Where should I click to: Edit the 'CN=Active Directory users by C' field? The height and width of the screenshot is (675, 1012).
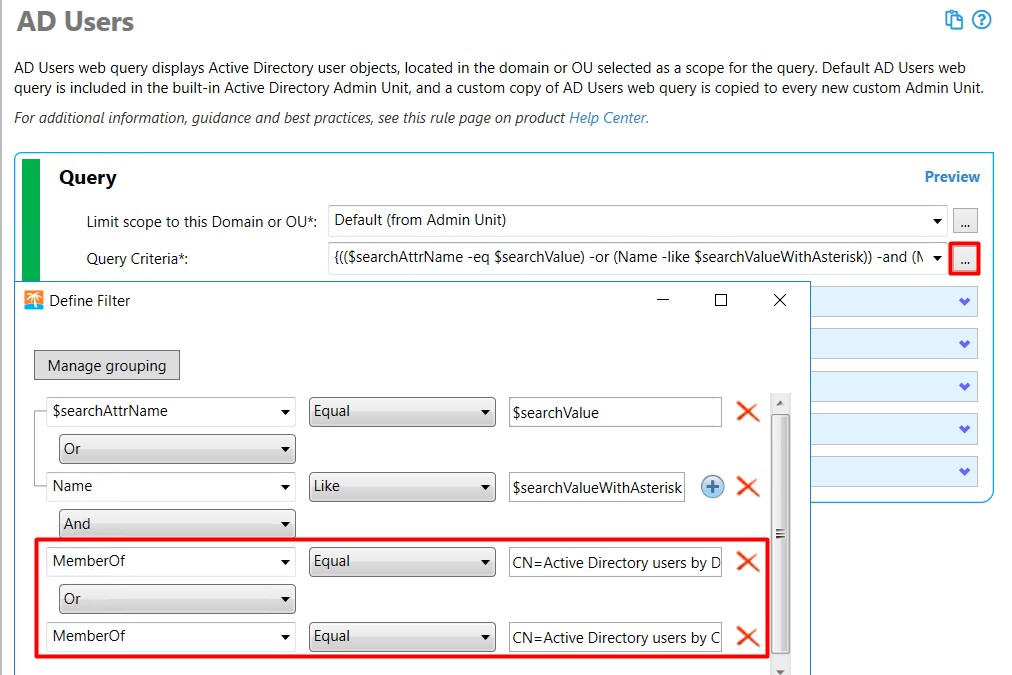tap(615, 637)
